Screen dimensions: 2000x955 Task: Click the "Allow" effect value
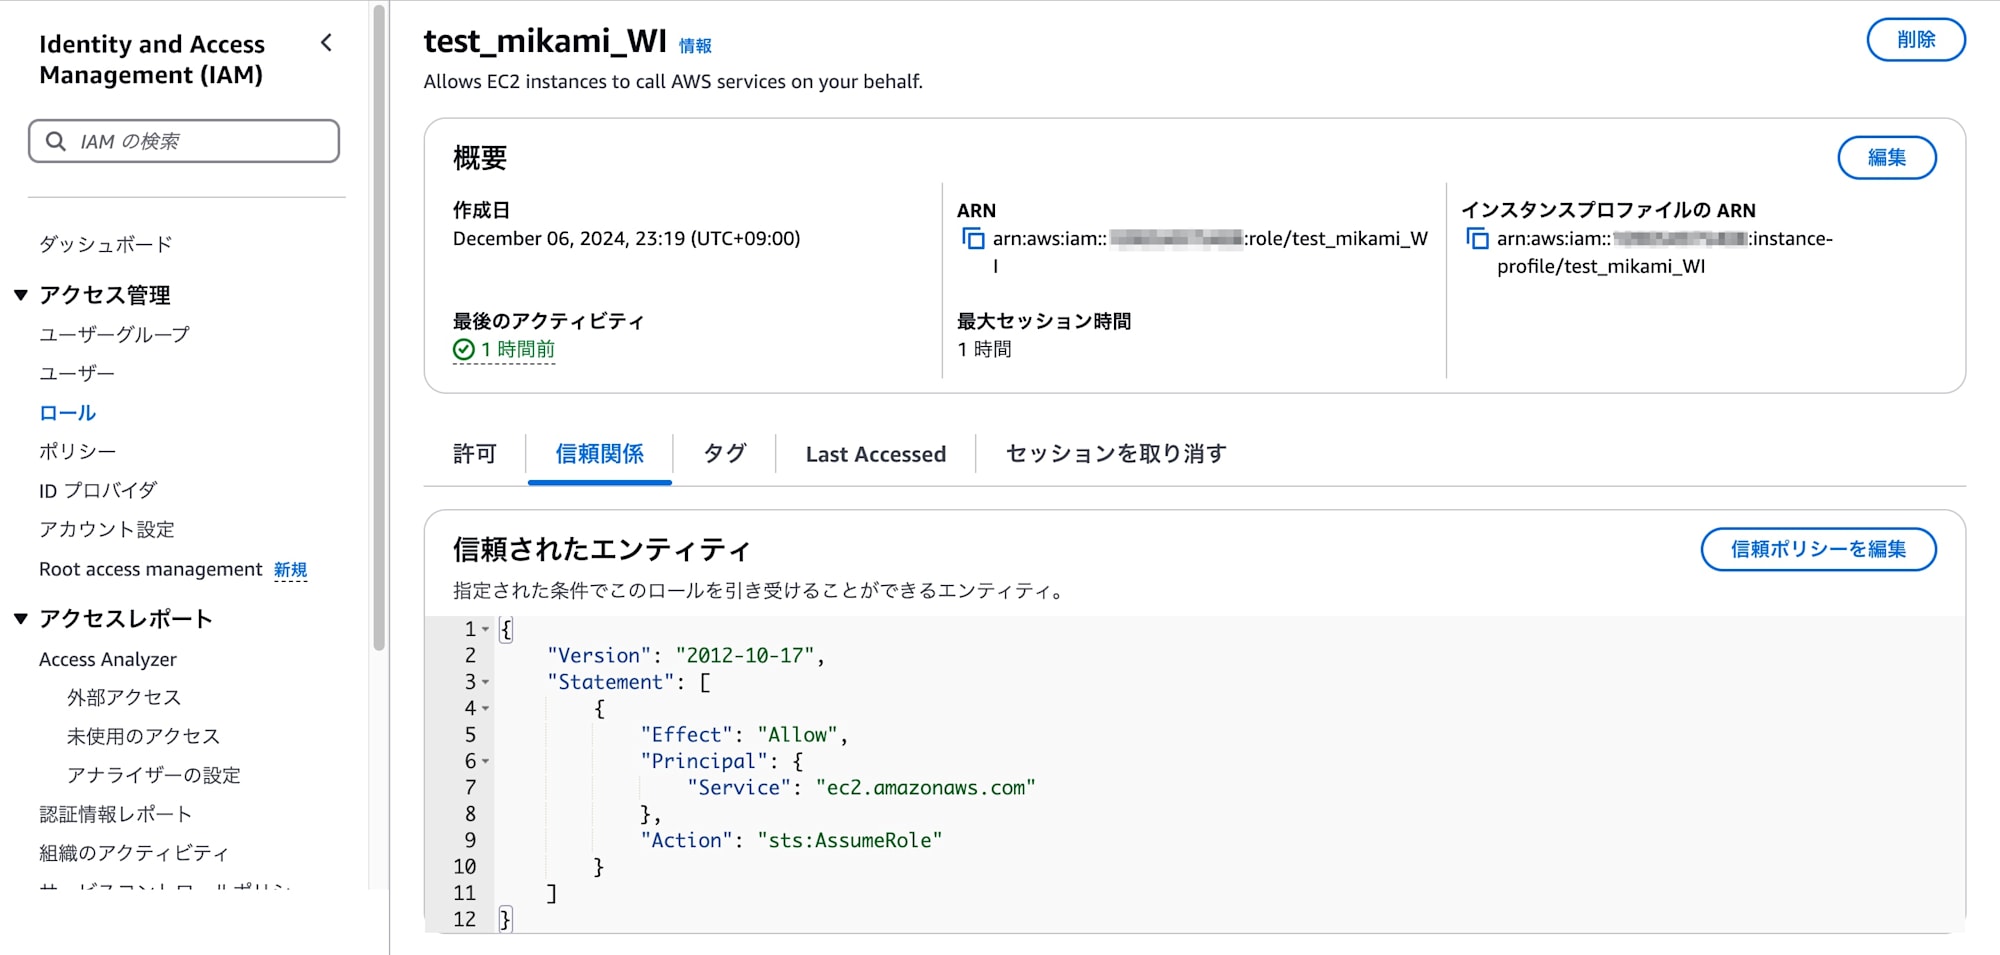(797, 735)
